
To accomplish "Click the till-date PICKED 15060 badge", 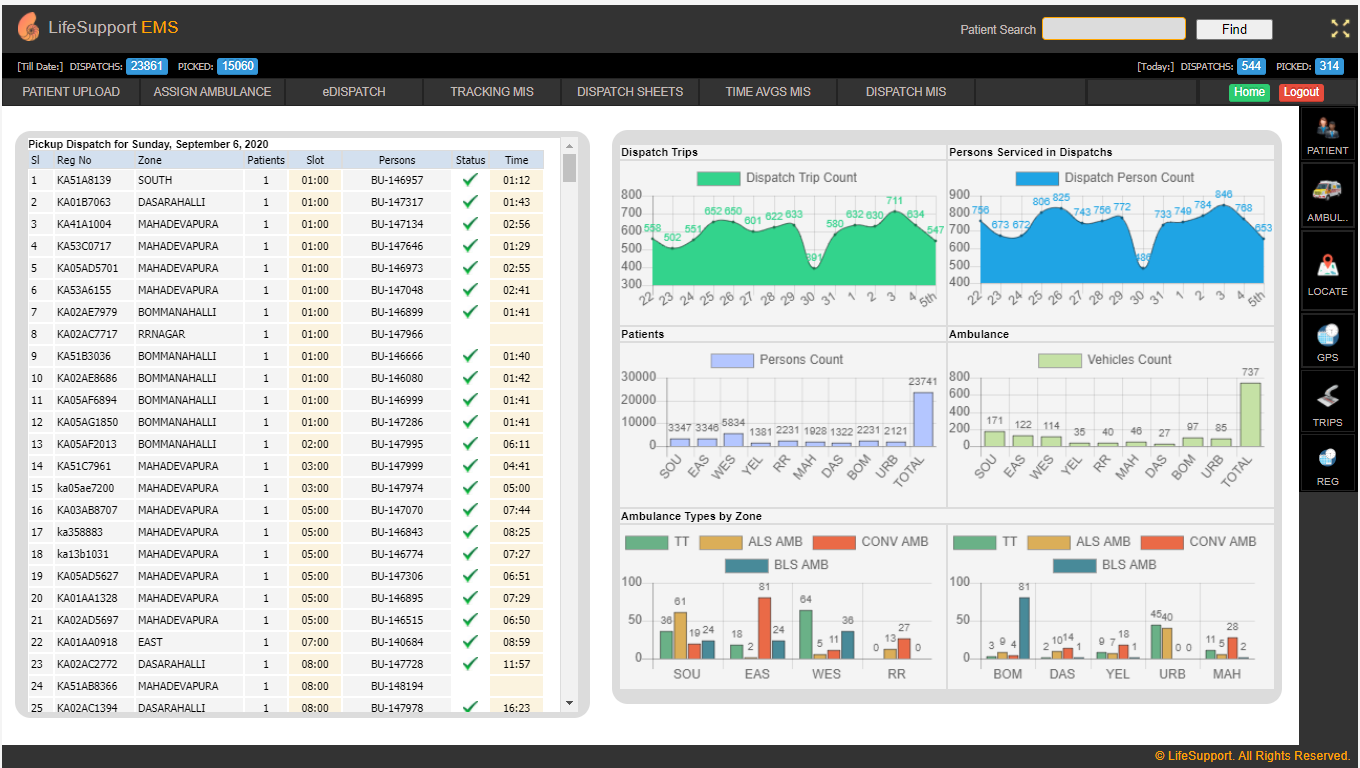I will click(x=237, y=66).
